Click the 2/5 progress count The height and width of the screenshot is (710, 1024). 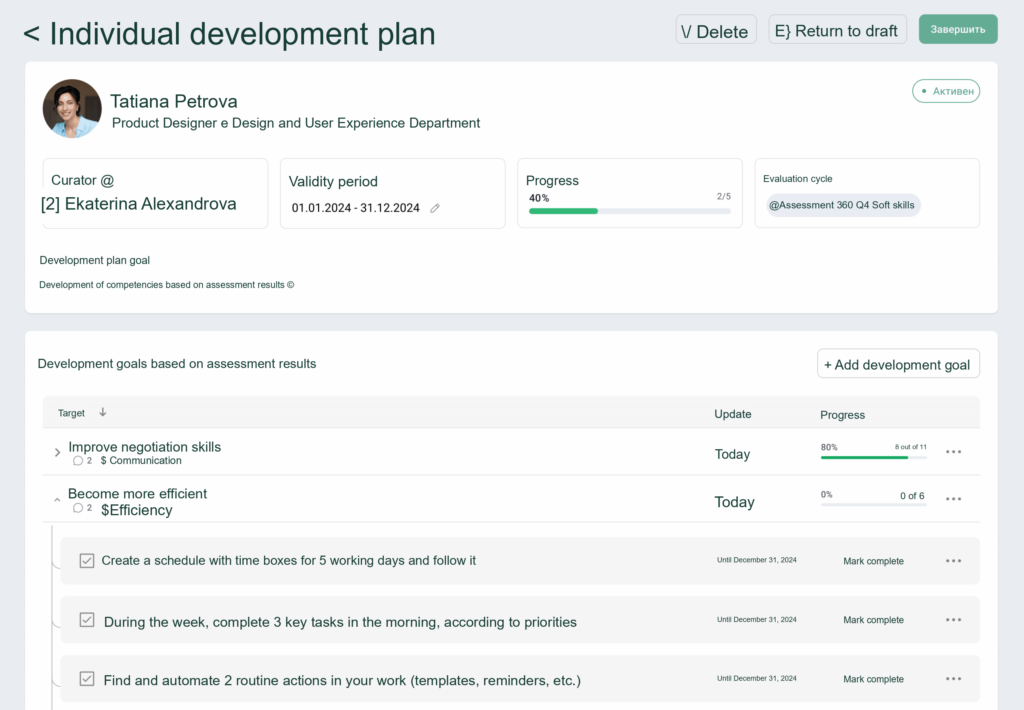(x=724, y=196)
